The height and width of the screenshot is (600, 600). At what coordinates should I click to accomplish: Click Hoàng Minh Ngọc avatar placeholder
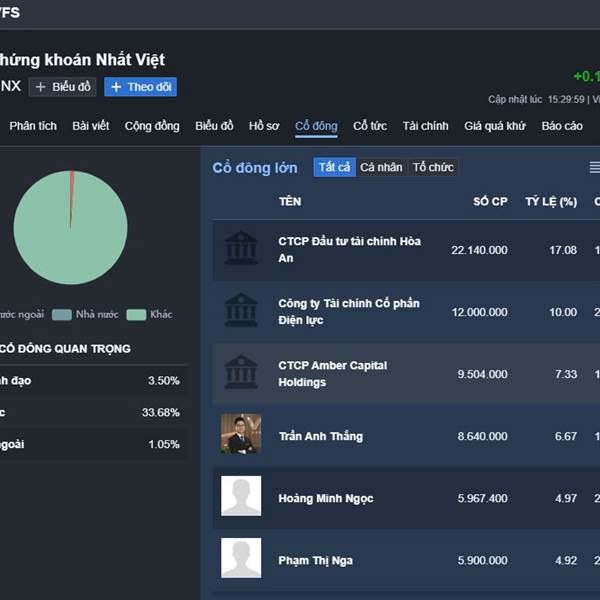point(241,496)
